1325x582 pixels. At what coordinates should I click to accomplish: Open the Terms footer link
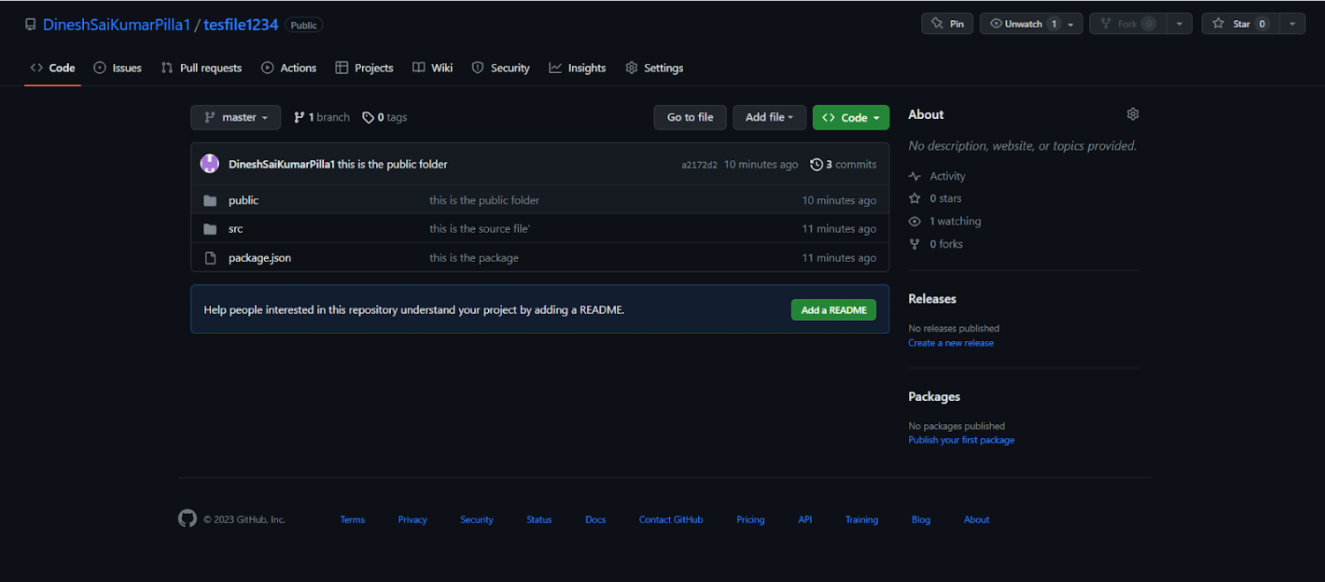352,520
